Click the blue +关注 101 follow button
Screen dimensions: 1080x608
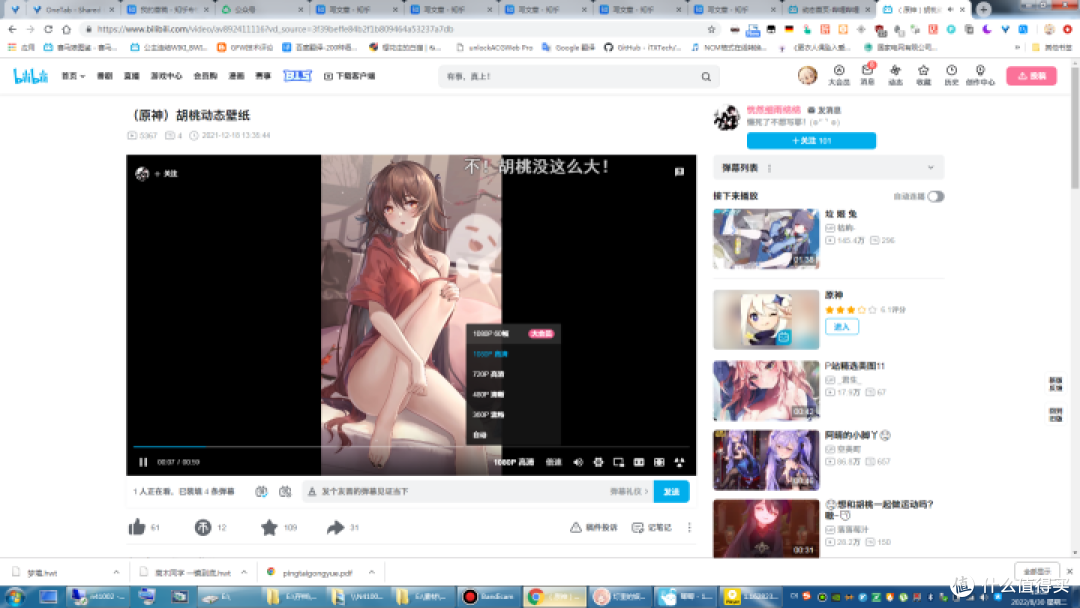(x=811, y=140)
